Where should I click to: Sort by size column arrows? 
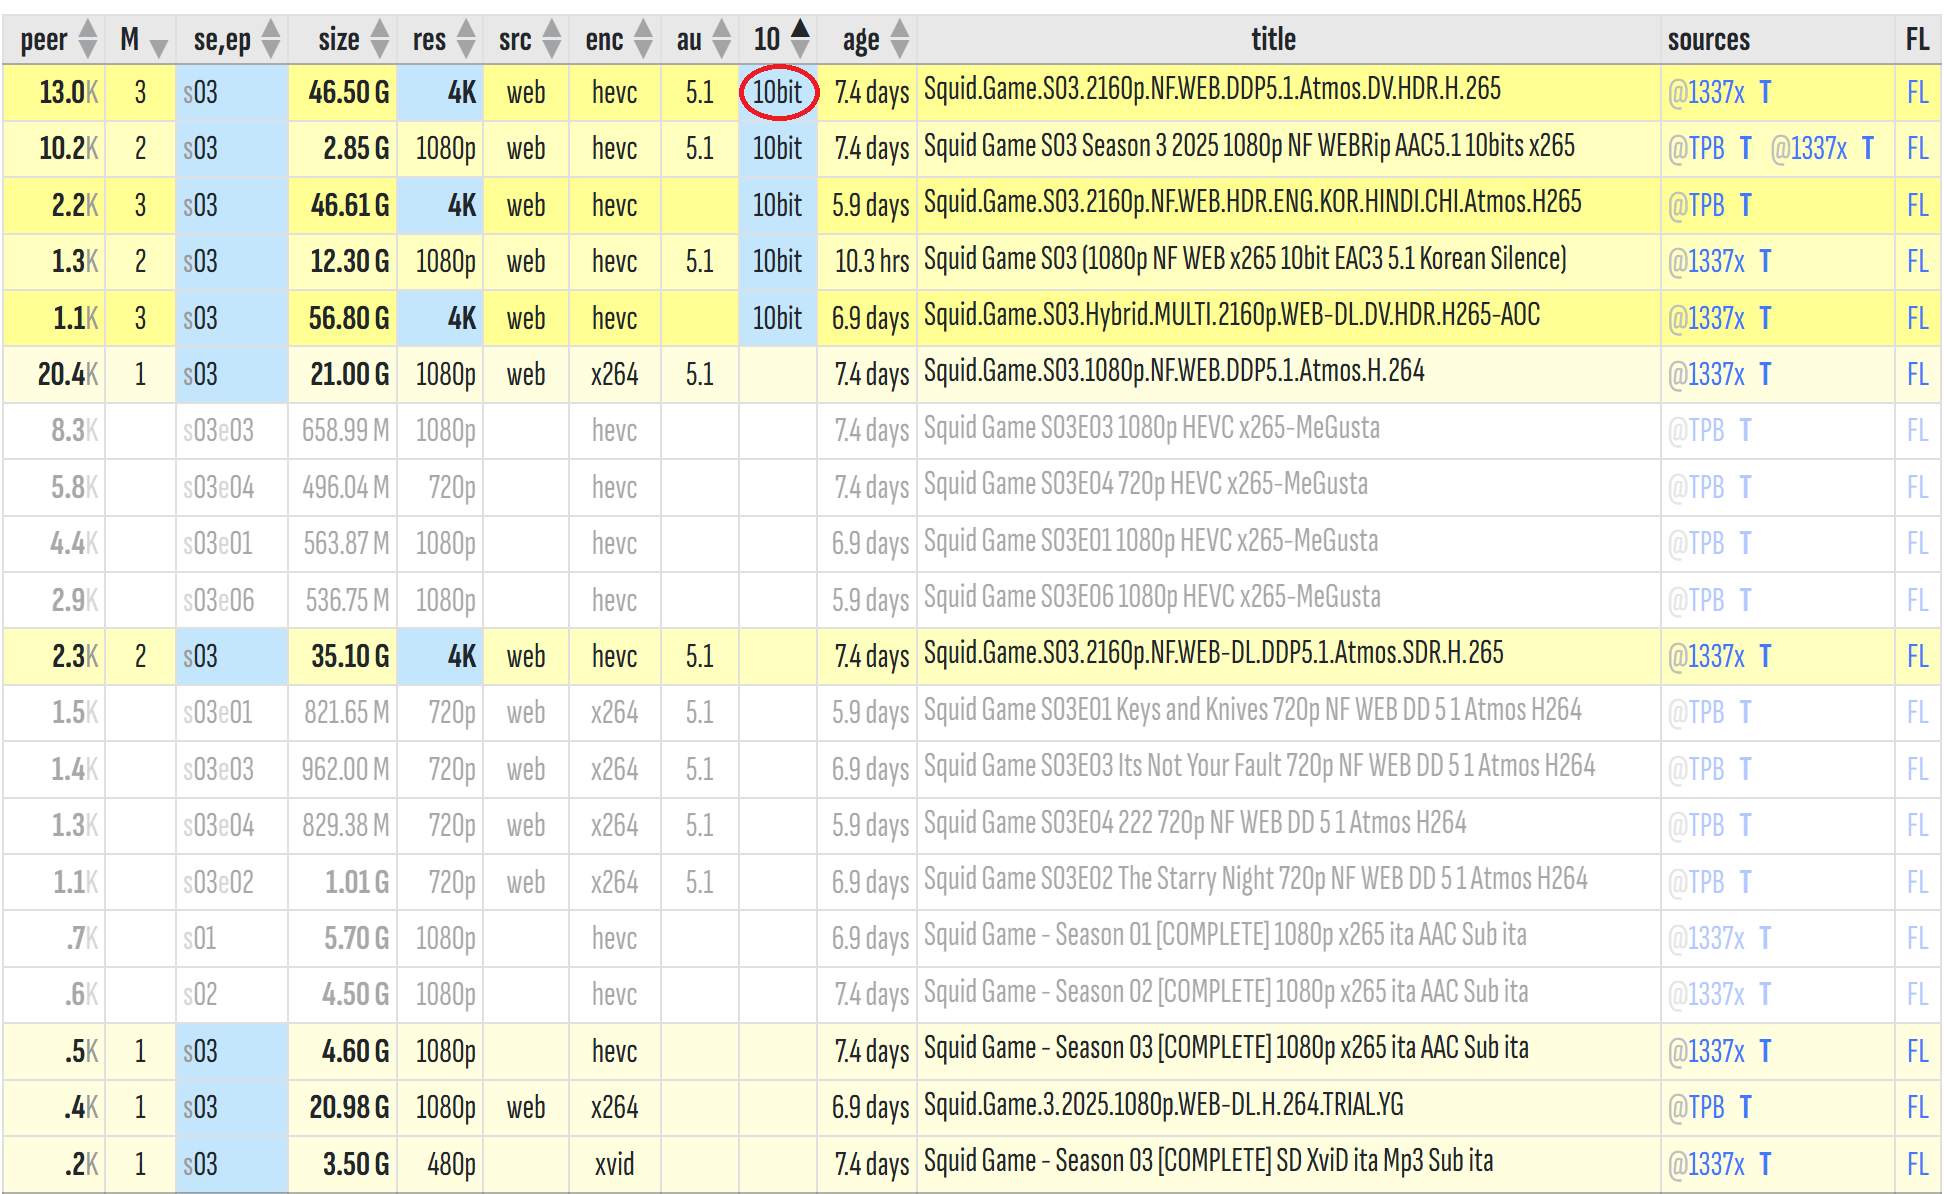coord(379,39)
